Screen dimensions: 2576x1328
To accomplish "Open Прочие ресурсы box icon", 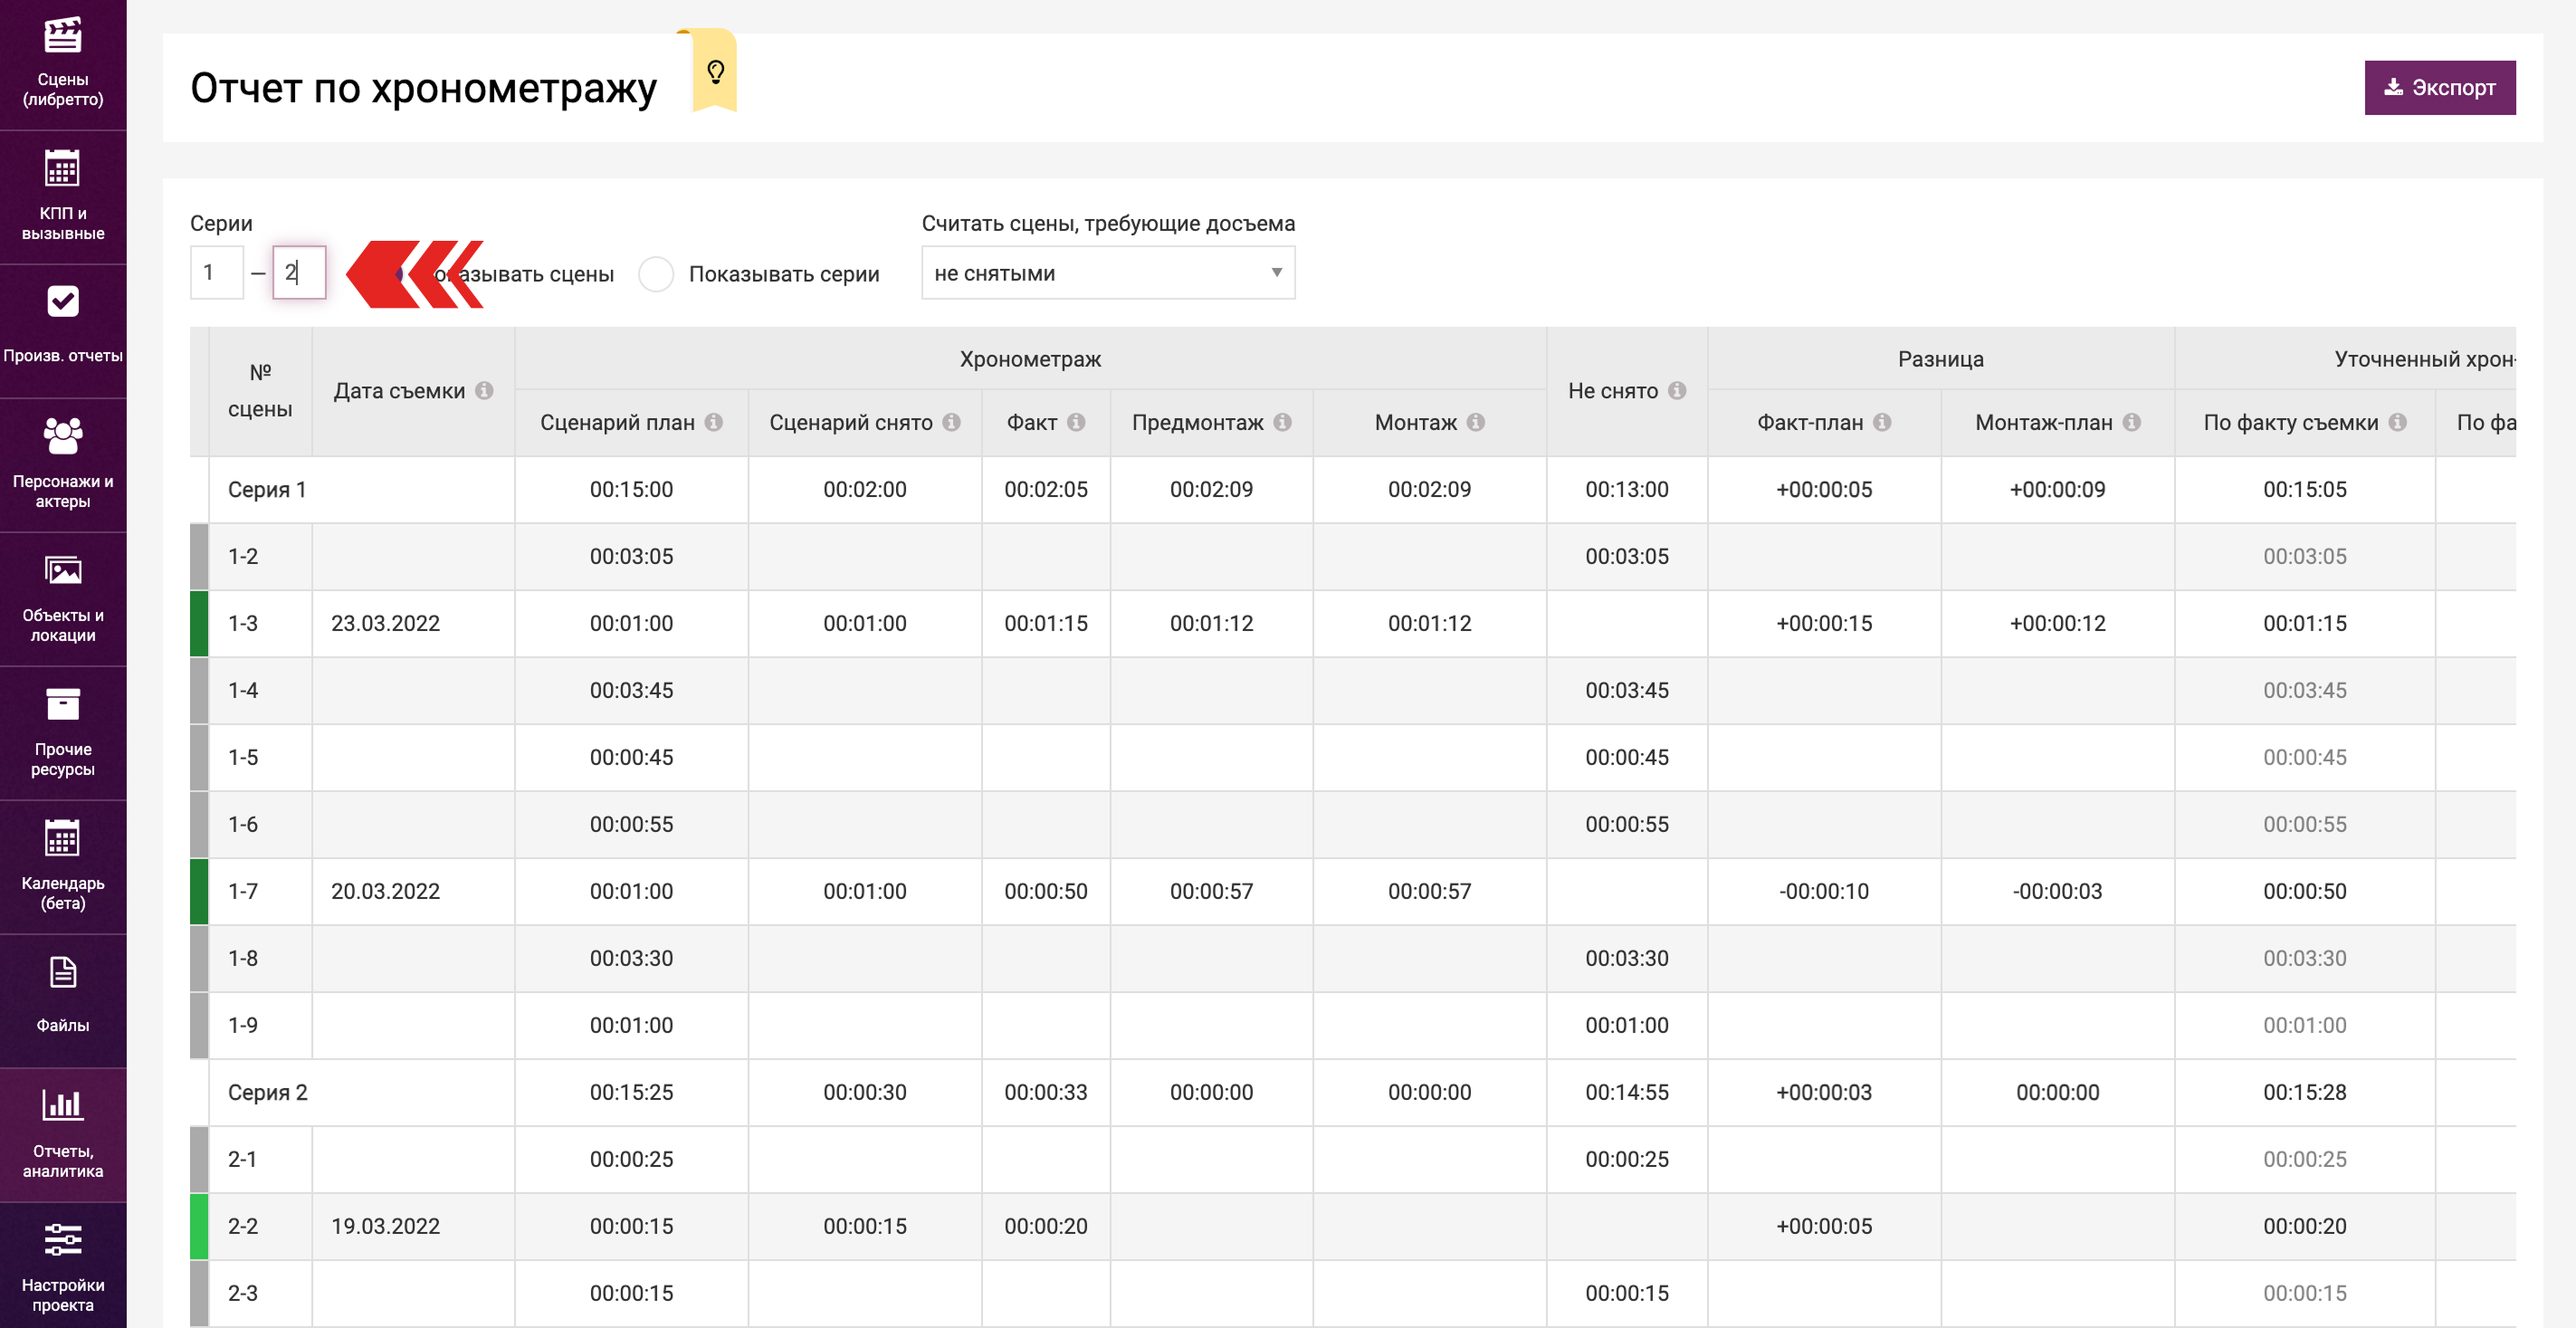I will pos(62,705).
